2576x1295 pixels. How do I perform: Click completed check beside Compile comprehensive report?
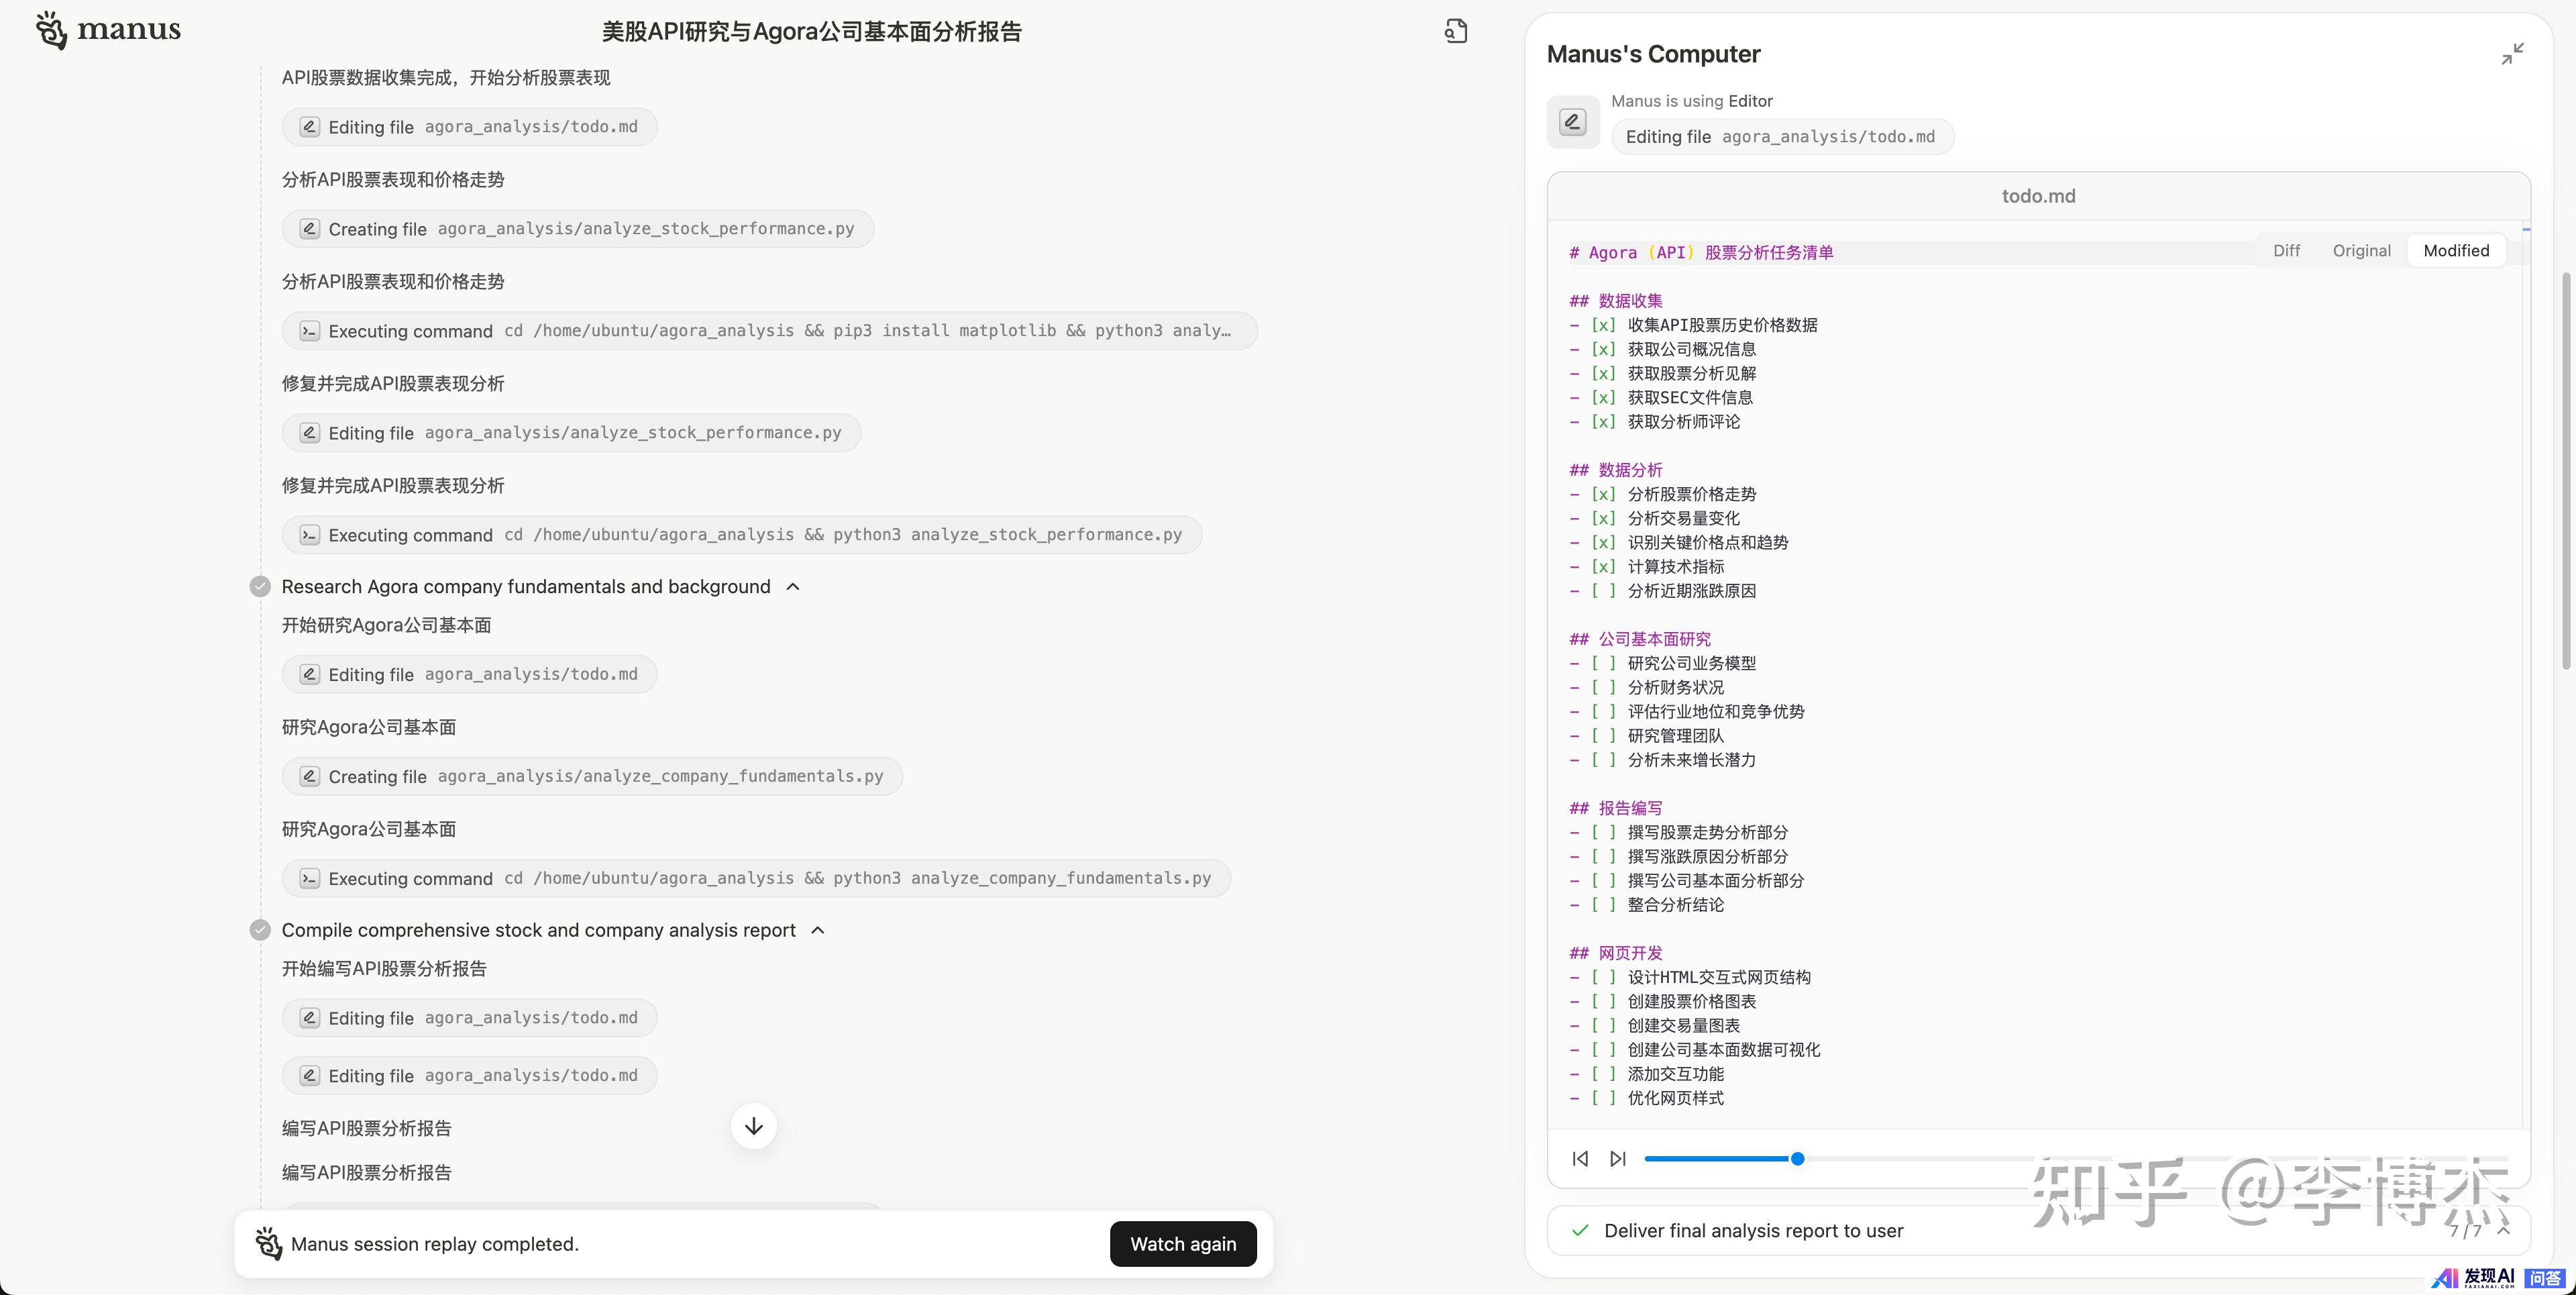(x=260, y=930)
